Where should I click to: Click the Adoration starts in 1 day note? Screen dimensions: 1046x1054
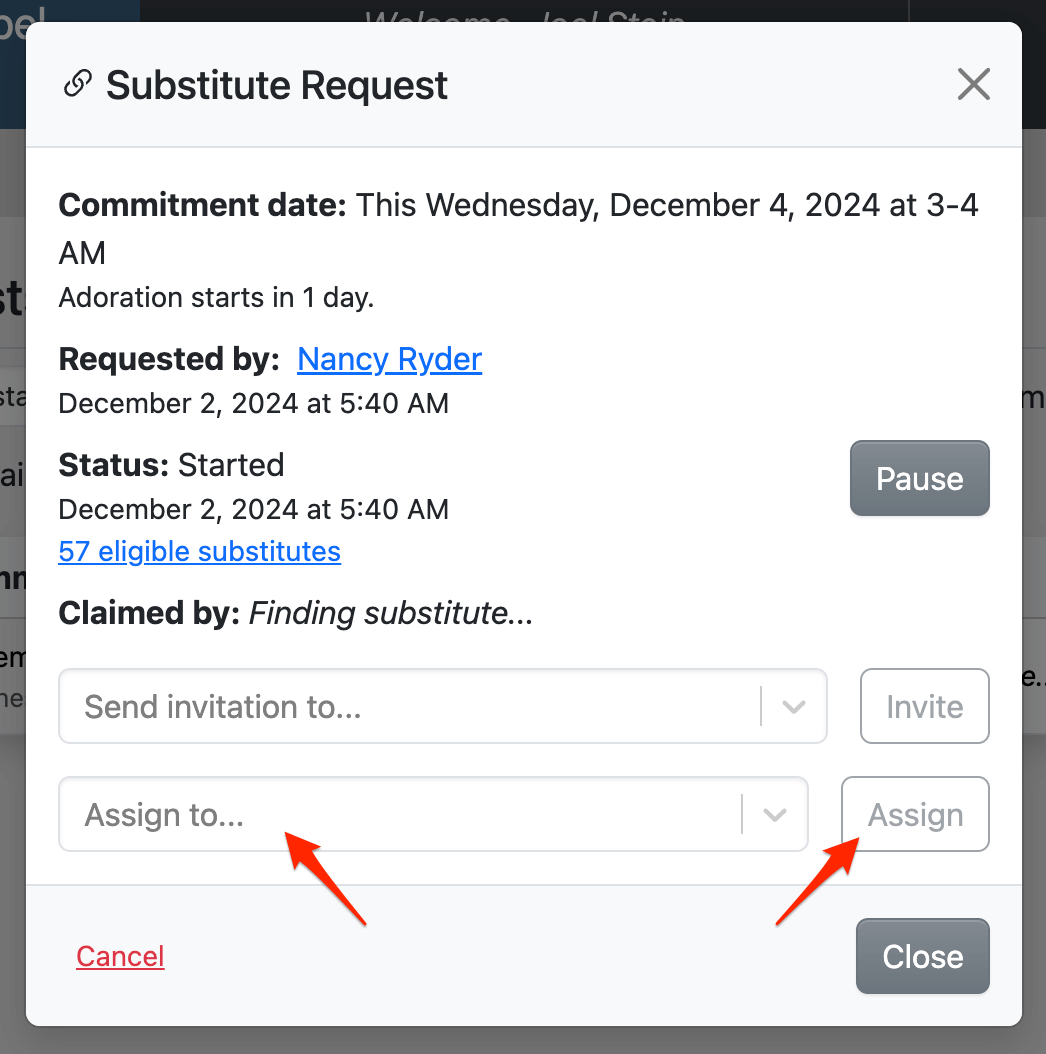click(216, 298)
